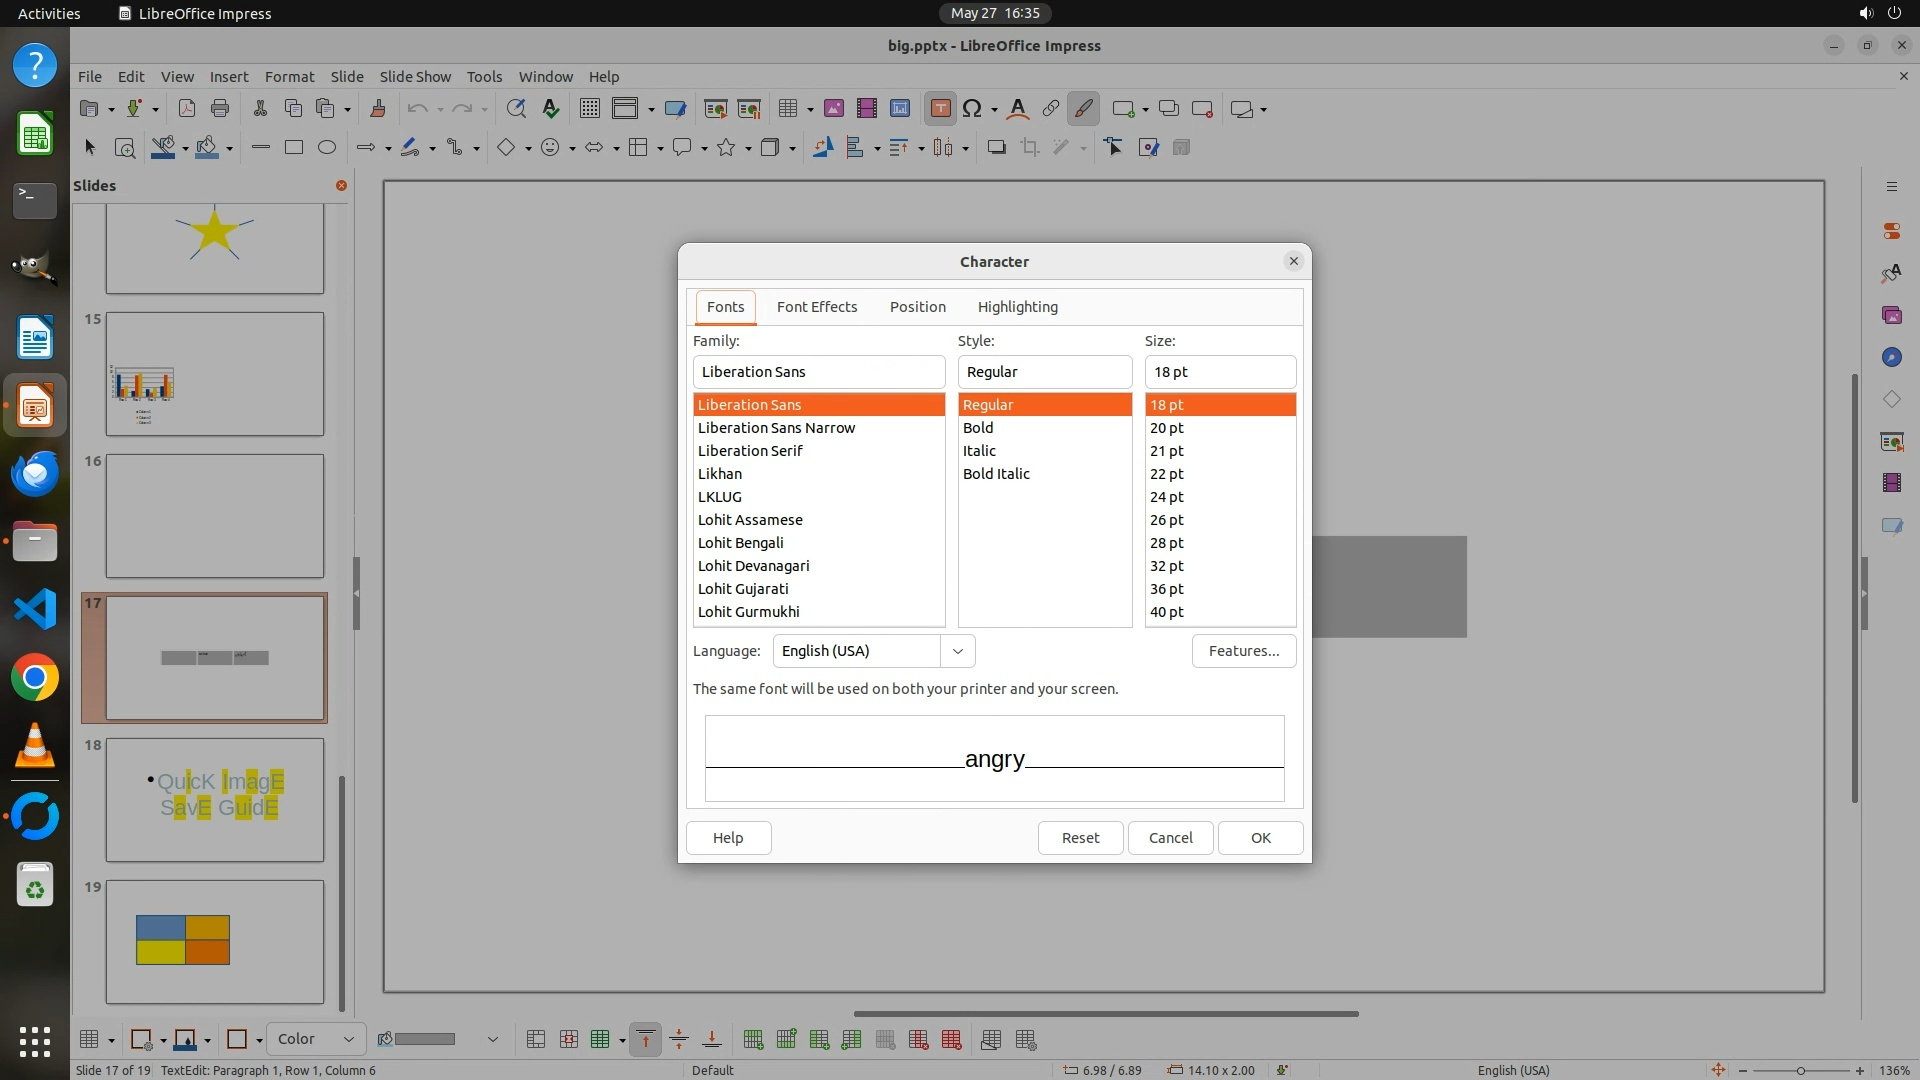Select the Rectangle drawing tool

(x=293, y=148)
